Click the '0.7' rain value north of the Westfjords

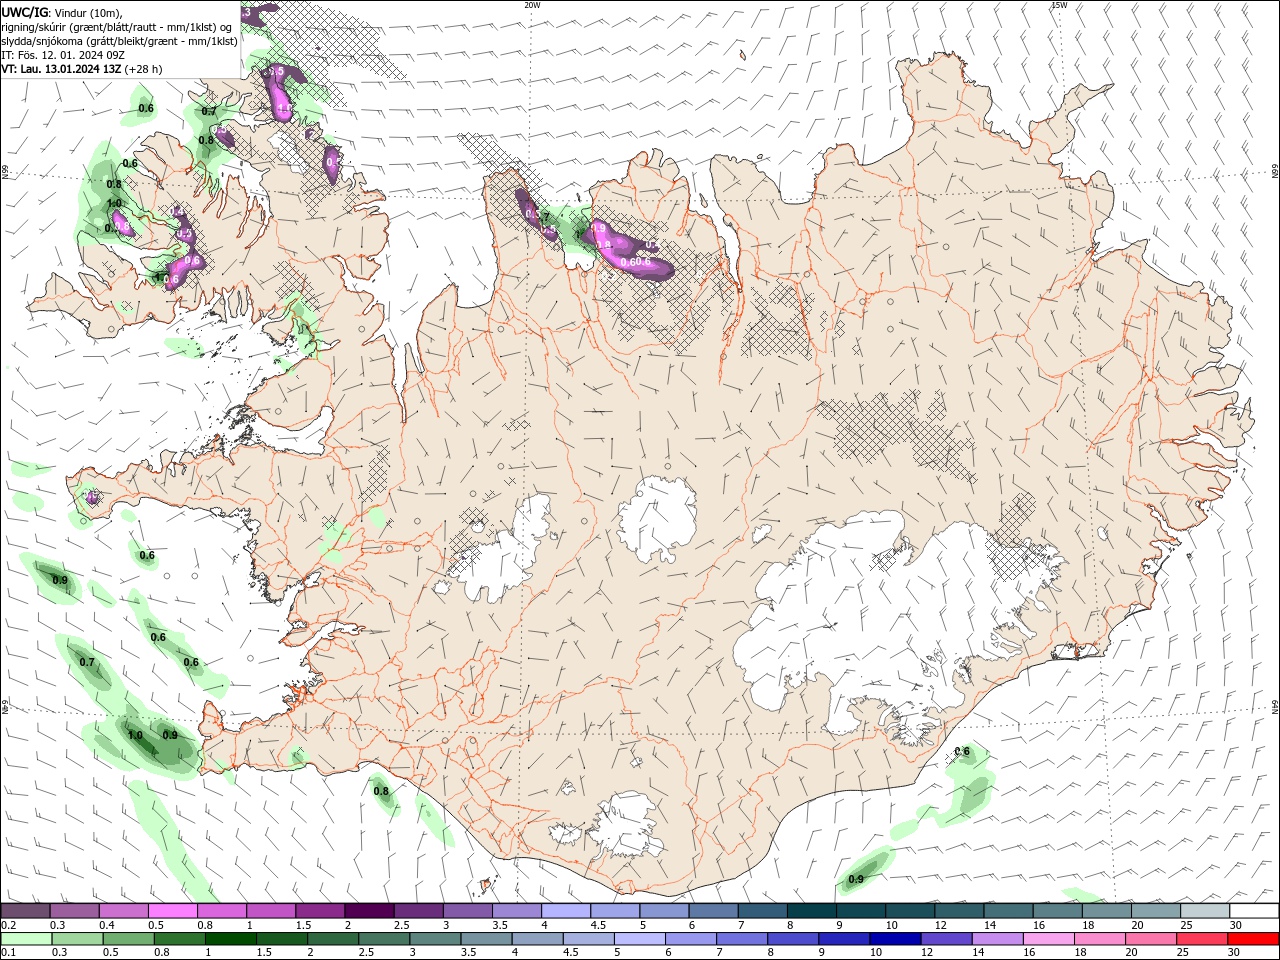click(x=209, y=111)
